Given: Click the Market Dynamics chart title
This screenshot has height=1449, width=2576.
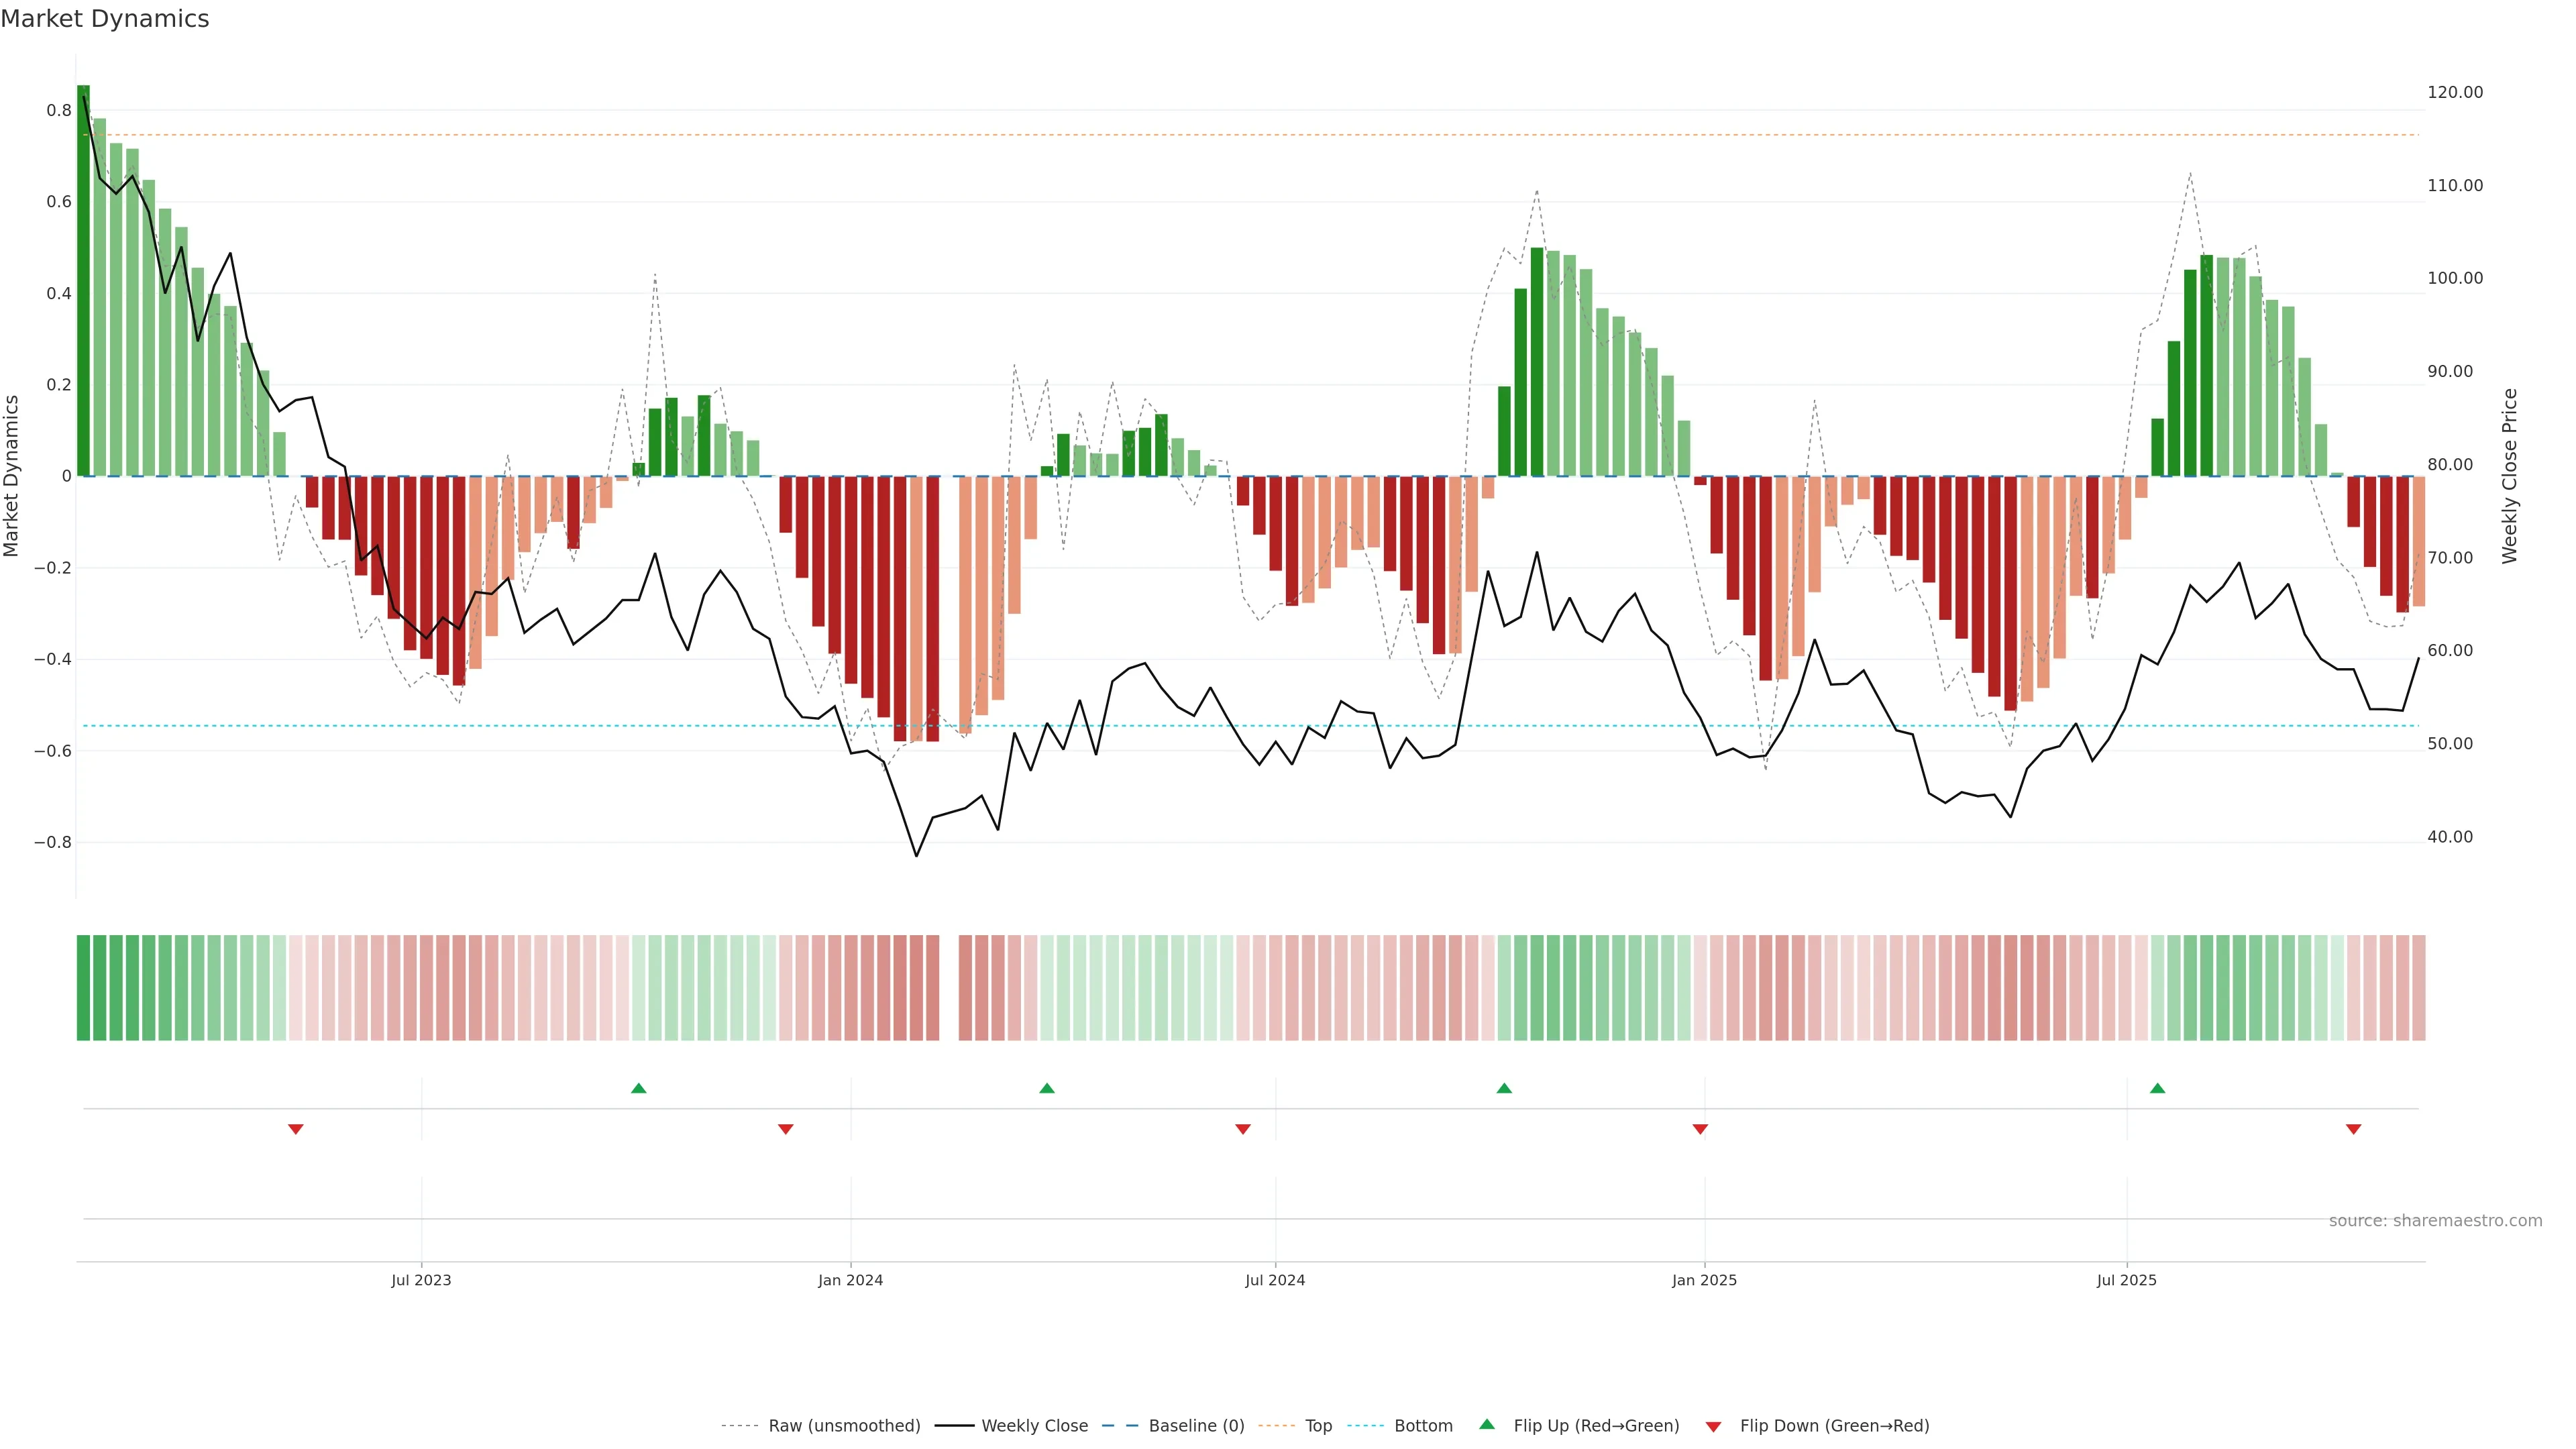Looking at the screenshot, I should [x=105, y=19].
